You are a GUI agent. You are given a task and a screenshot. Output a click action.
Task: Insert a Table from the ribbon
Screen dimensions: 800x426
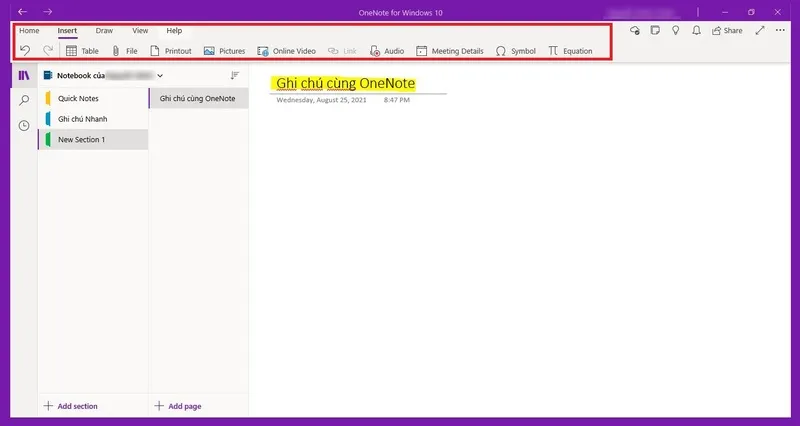coord(82,51)
